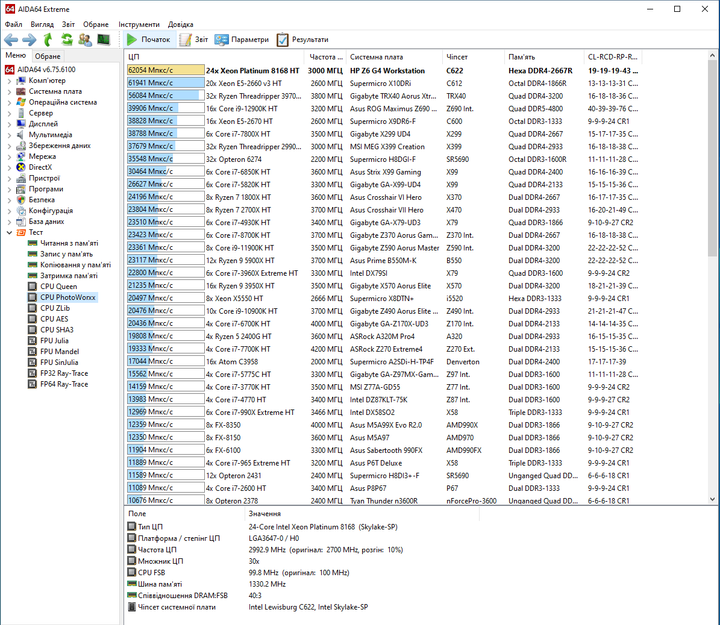Click the green up-level arrow icon

pos(48,39)
